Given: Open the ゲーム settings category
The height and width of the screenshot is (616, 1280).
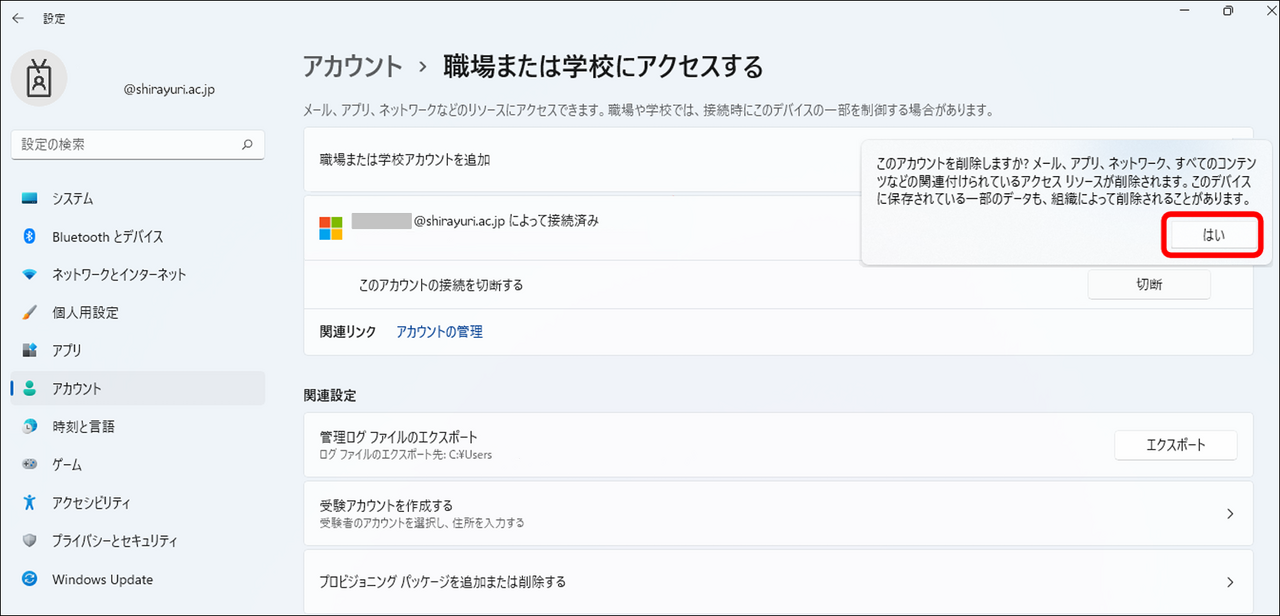Looking at the screenshot, I should (x=66, y=465).
